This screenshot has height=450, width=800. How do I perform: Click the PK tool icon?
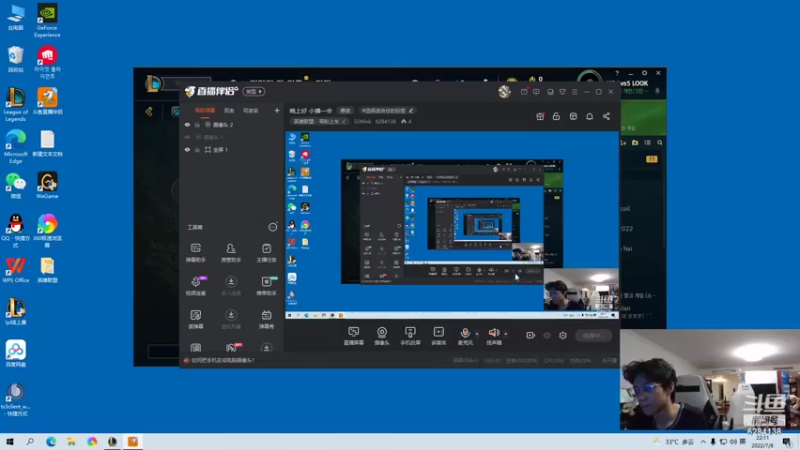pos(231,348)
